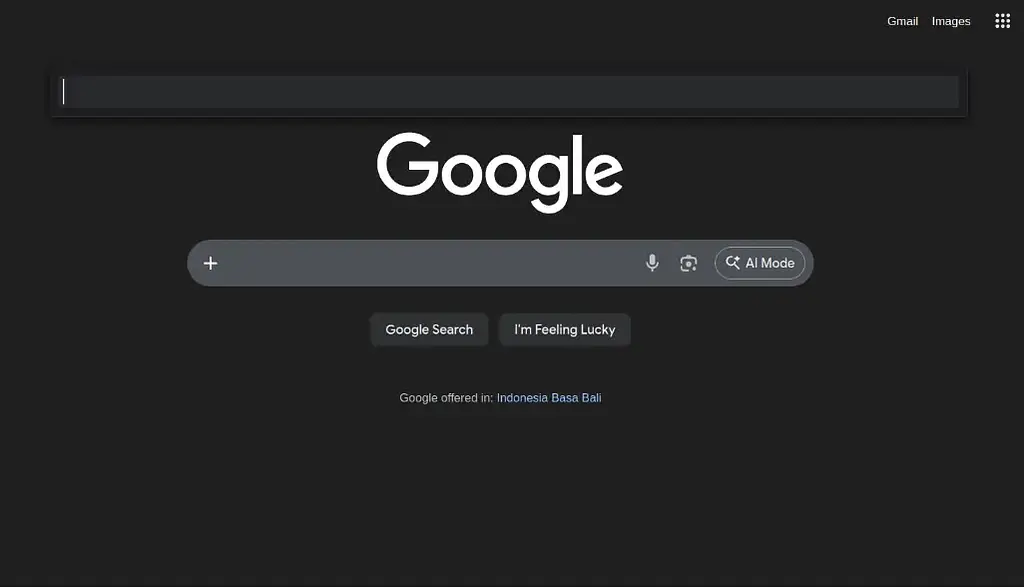This screenshot has height=587, width=1024.
Task: Go to Google Images link
Action: pos(951,22)
